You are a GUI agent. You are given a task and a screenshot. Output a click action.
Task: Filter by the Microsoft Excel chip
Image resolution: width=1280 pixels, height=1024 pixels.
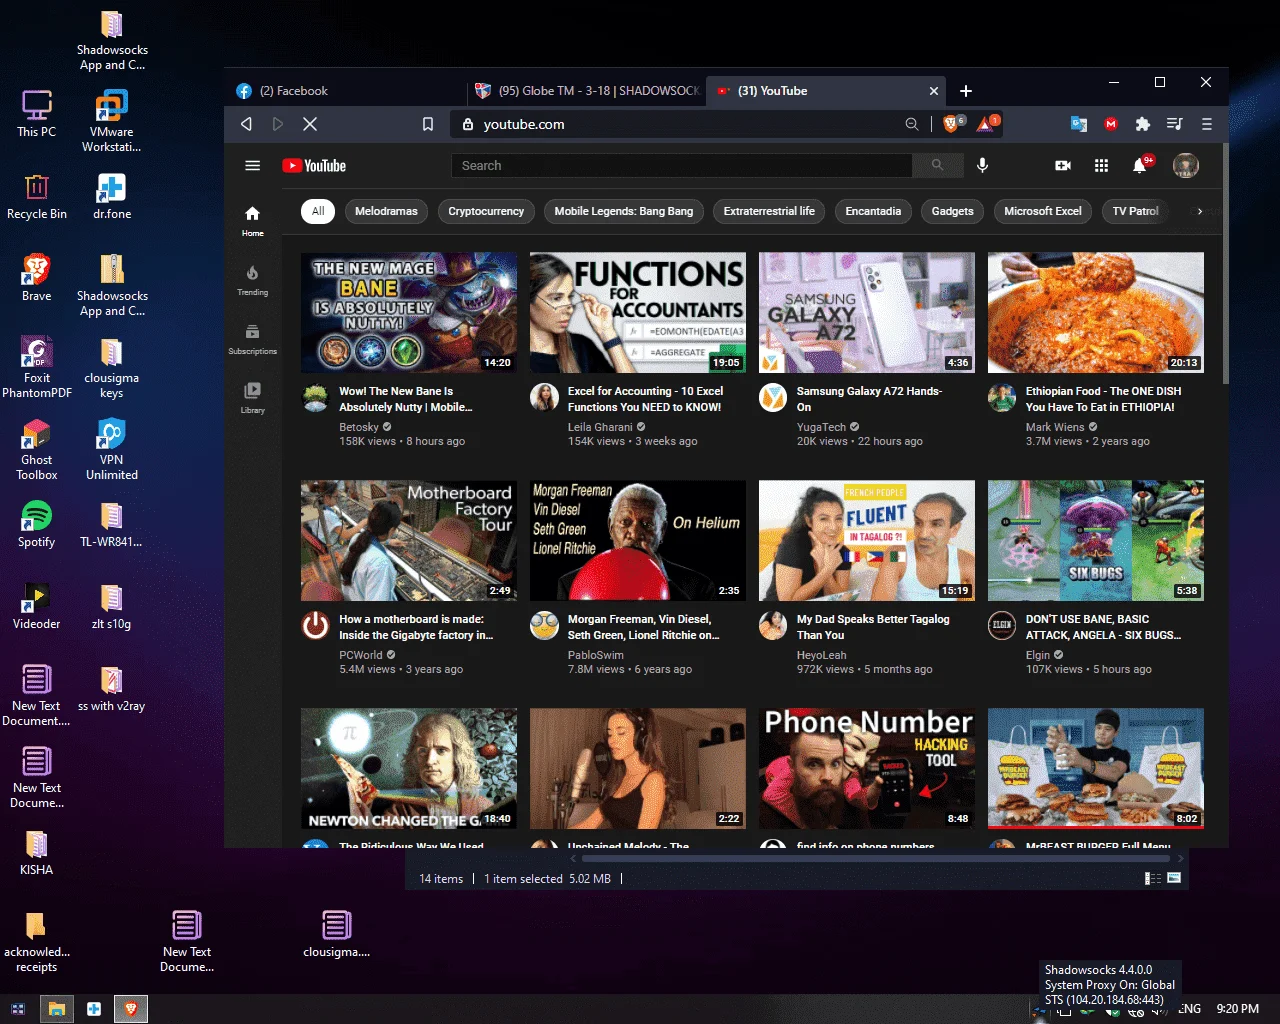[x=1043, y=211]
